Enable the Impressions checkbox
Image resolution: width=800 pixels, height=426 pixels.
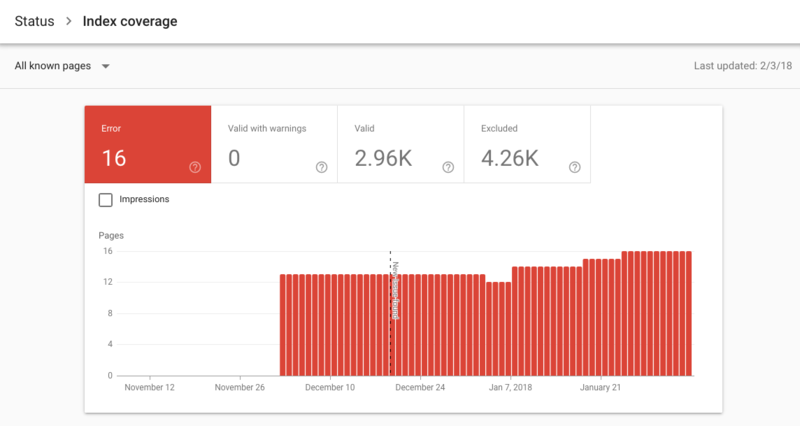tap(106, 200)
